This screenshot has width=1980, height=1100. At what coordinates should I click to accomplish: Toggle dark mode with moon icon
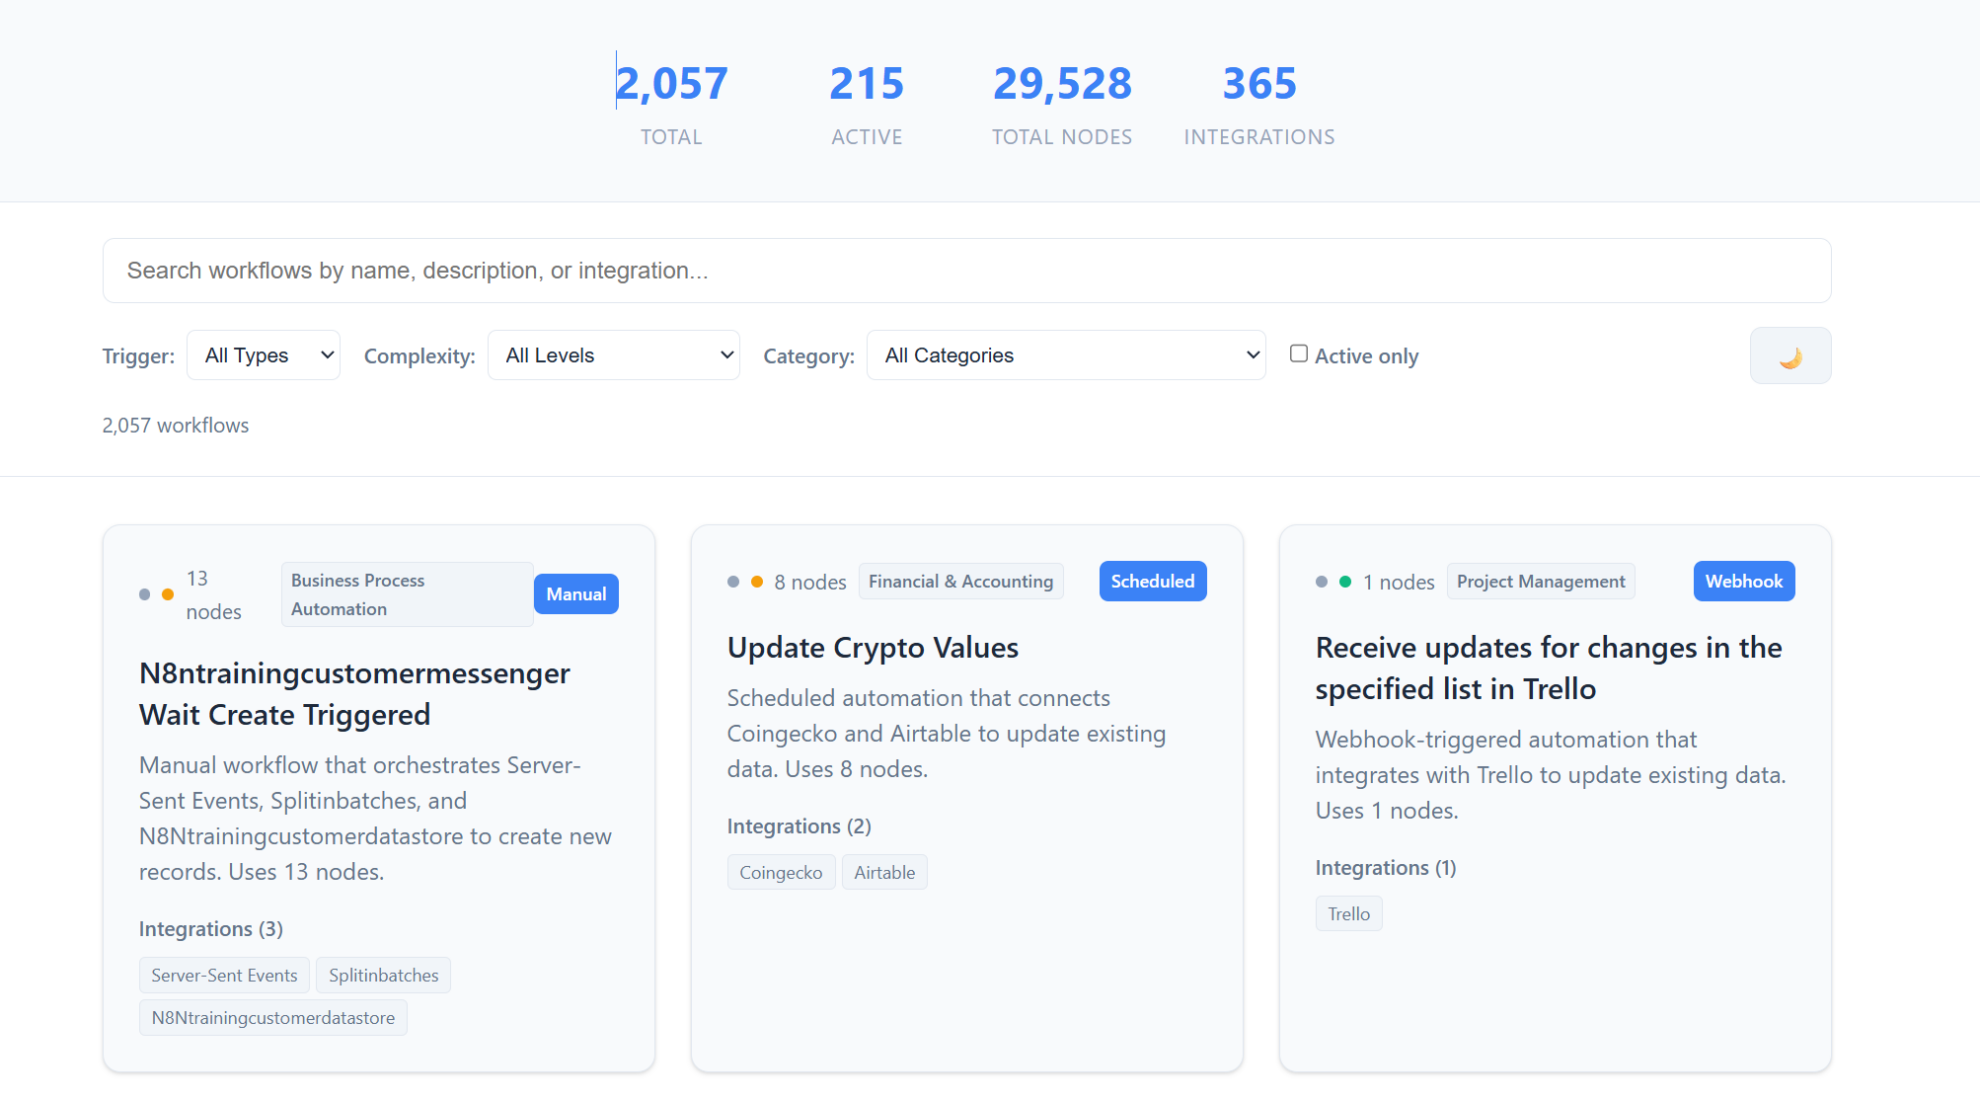[1789, 356]
